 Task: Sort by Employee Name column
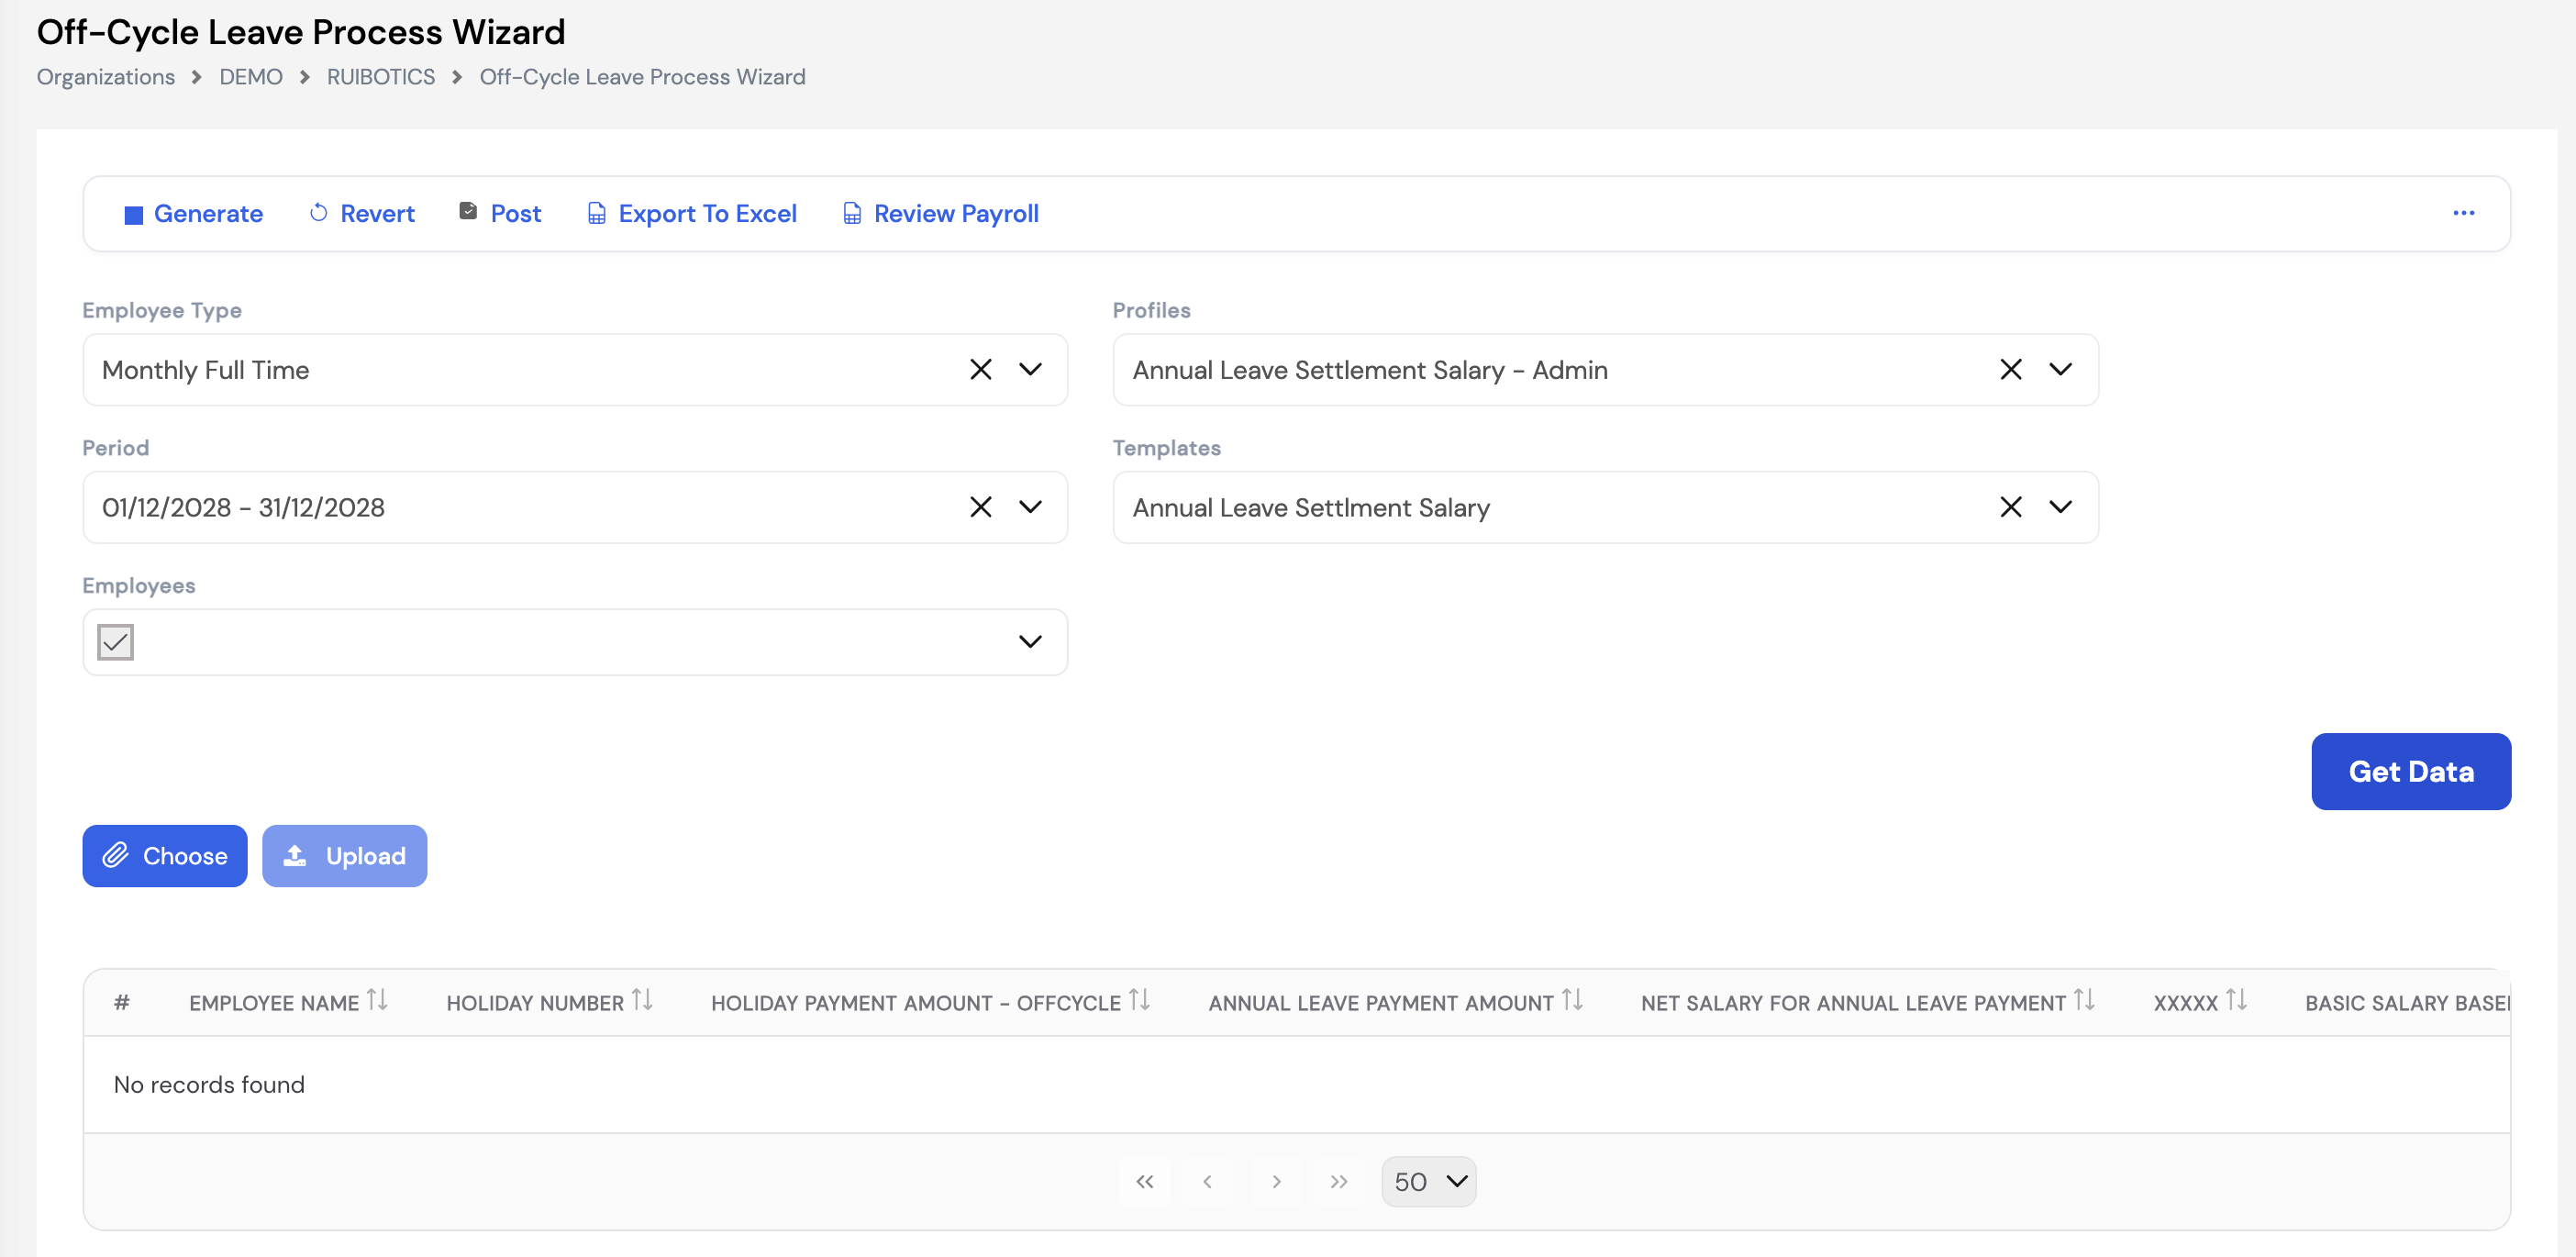coord(377,1000)
